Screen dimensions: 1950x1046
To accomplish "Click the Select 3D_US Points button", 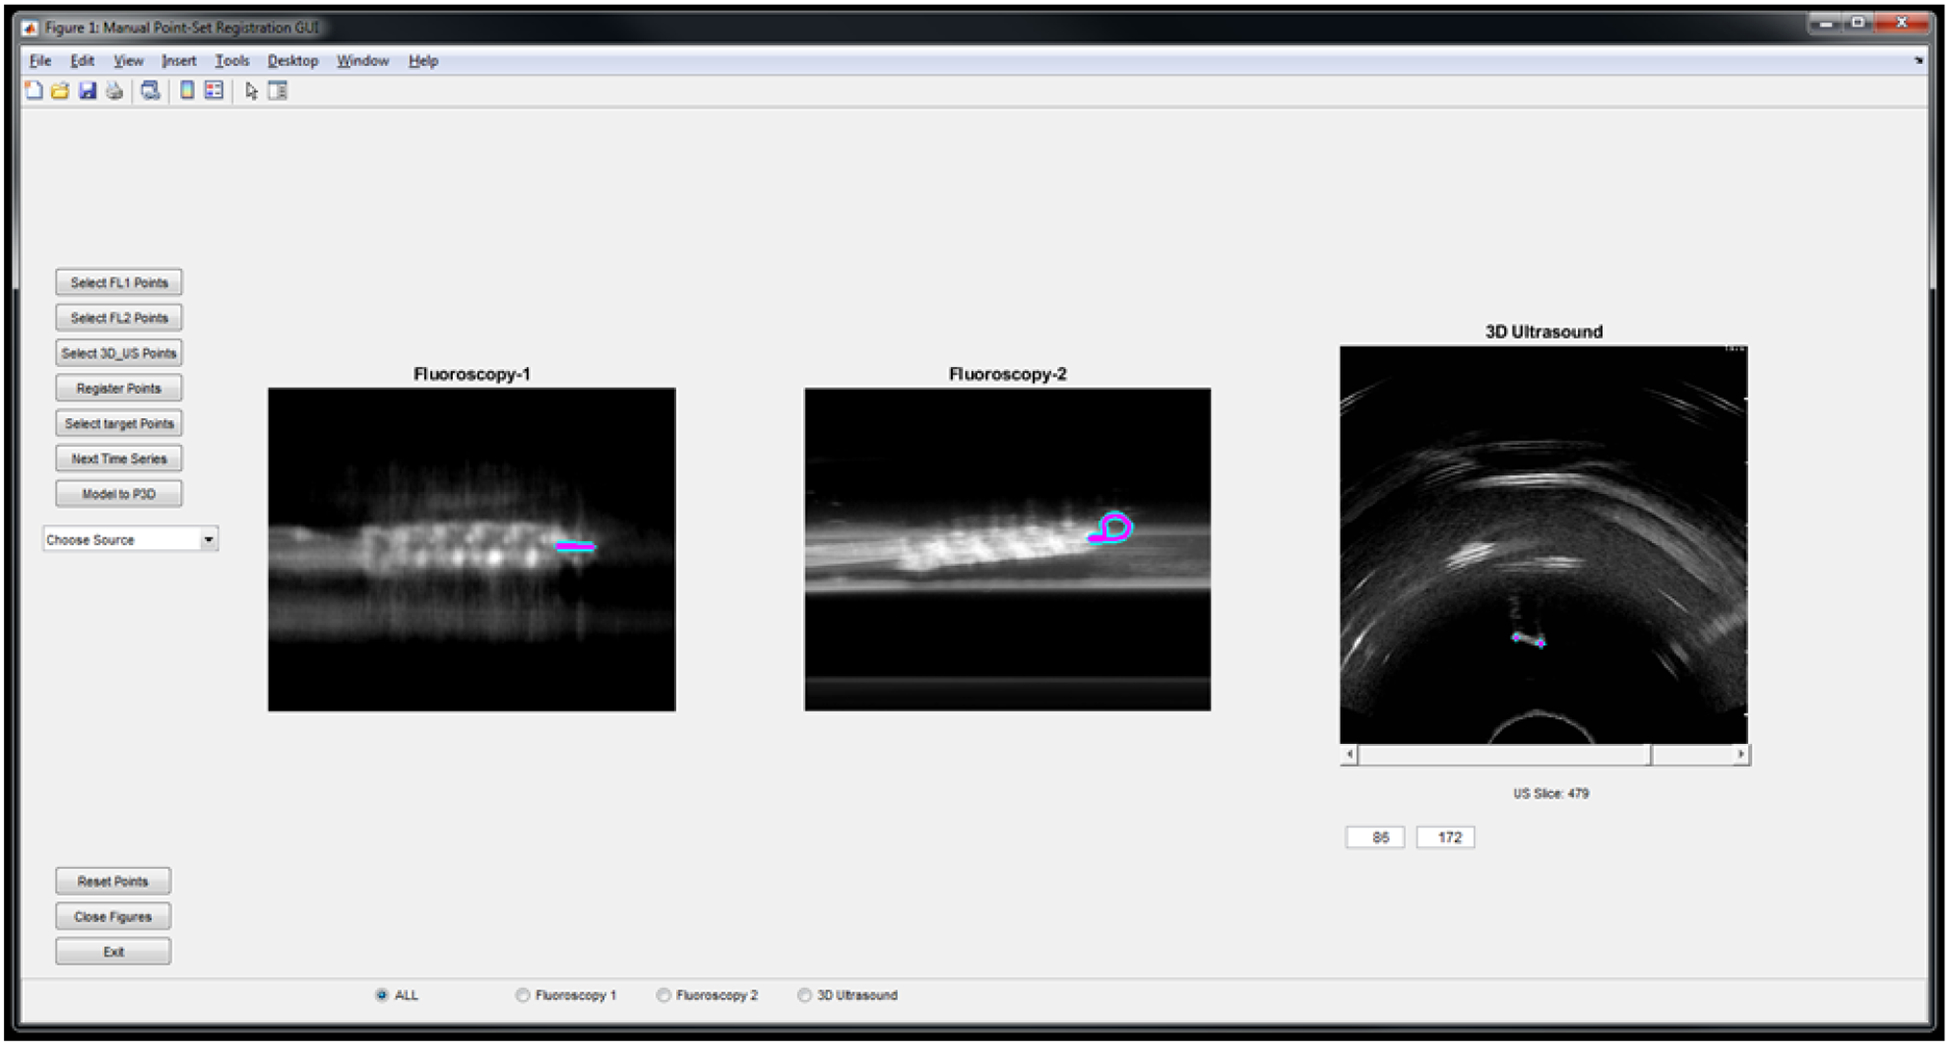I will 119,353.
